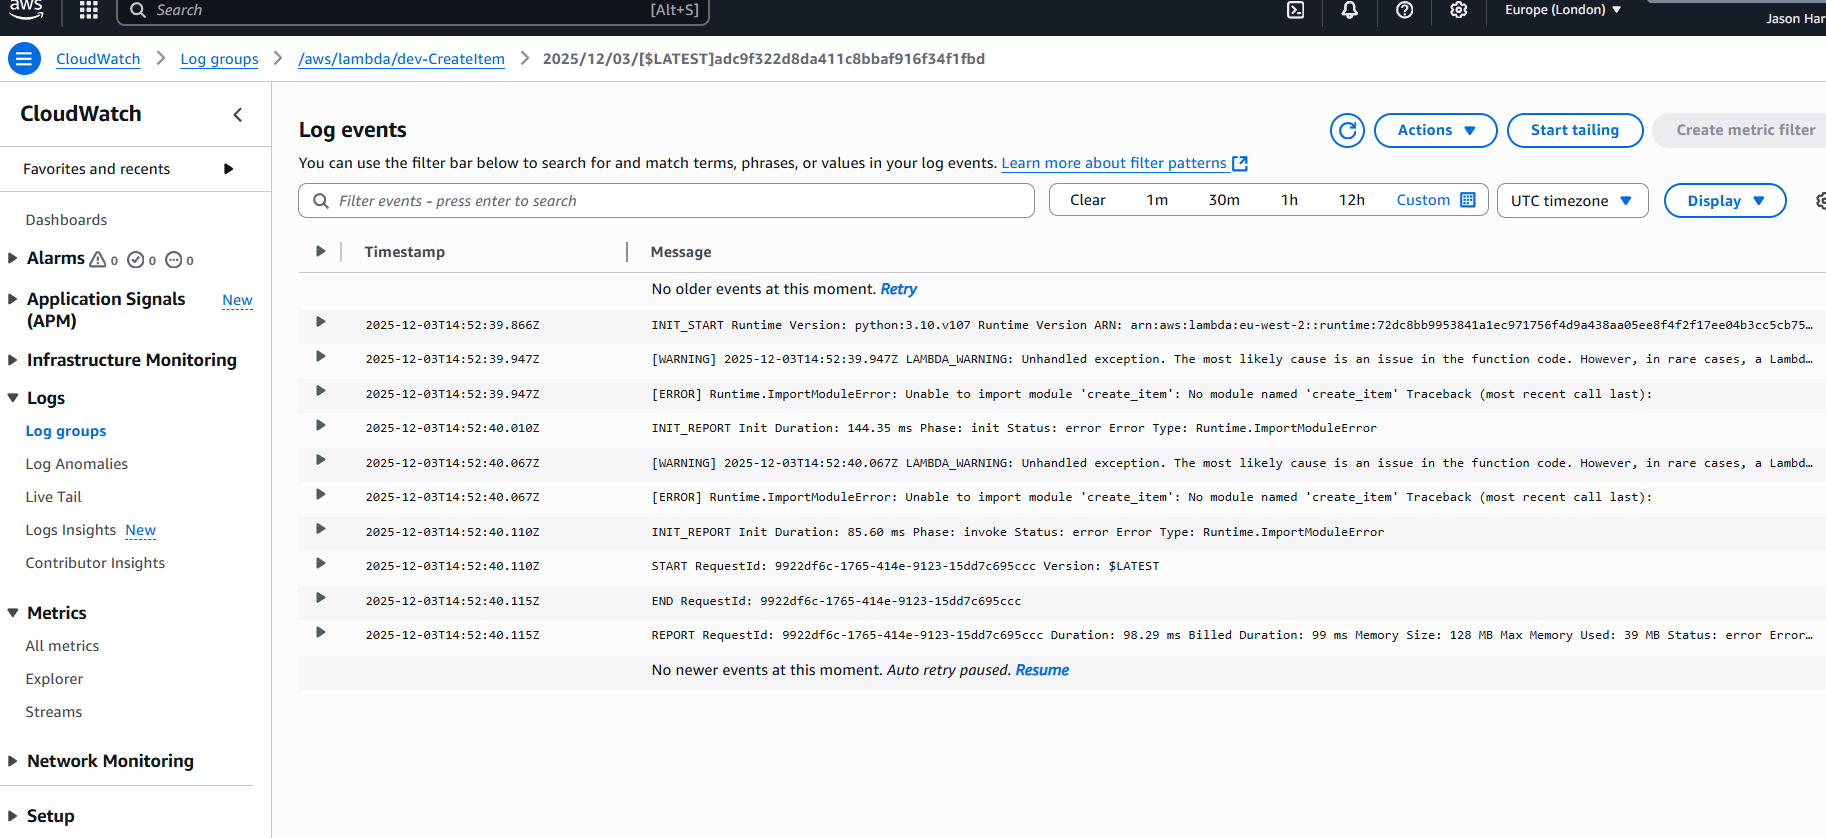Open Log groups in sidebar
The height and width of the screenshot is (838, 1826).
(x=66, y=431)
